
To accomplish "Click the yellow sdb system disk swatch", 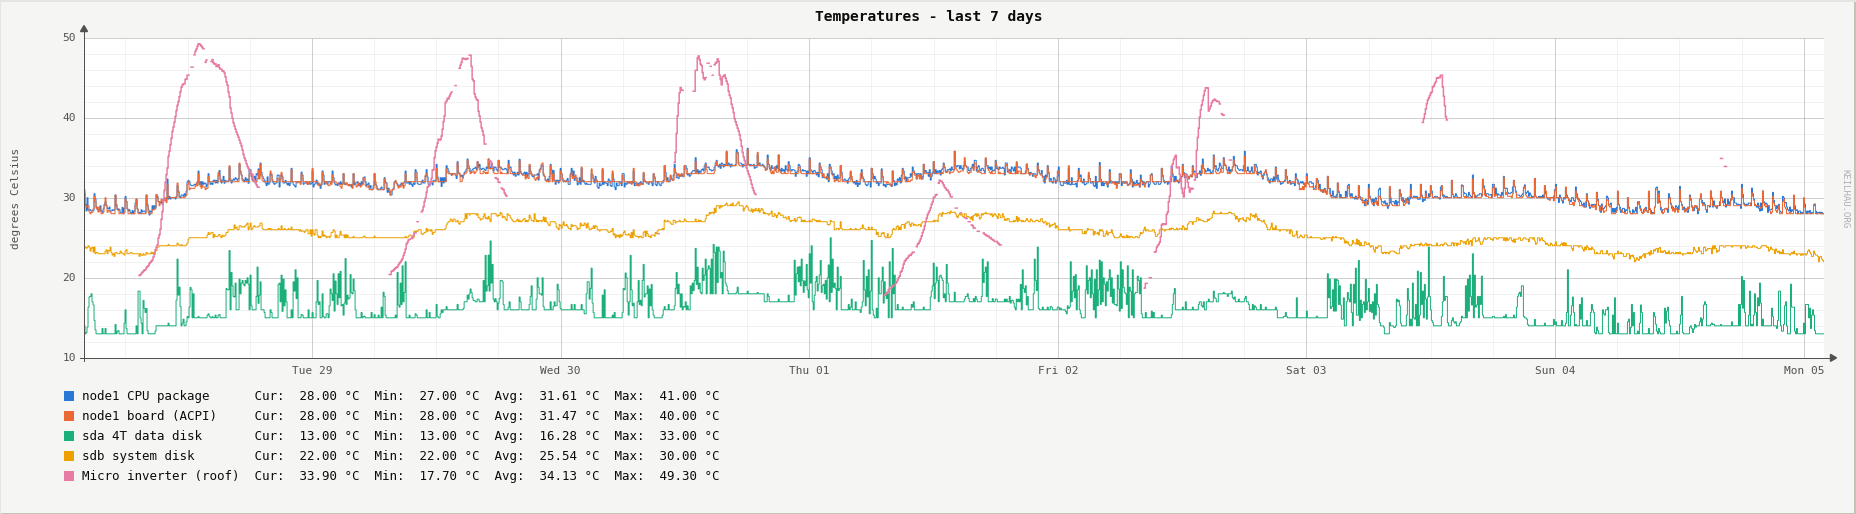I will pos(69,456).
